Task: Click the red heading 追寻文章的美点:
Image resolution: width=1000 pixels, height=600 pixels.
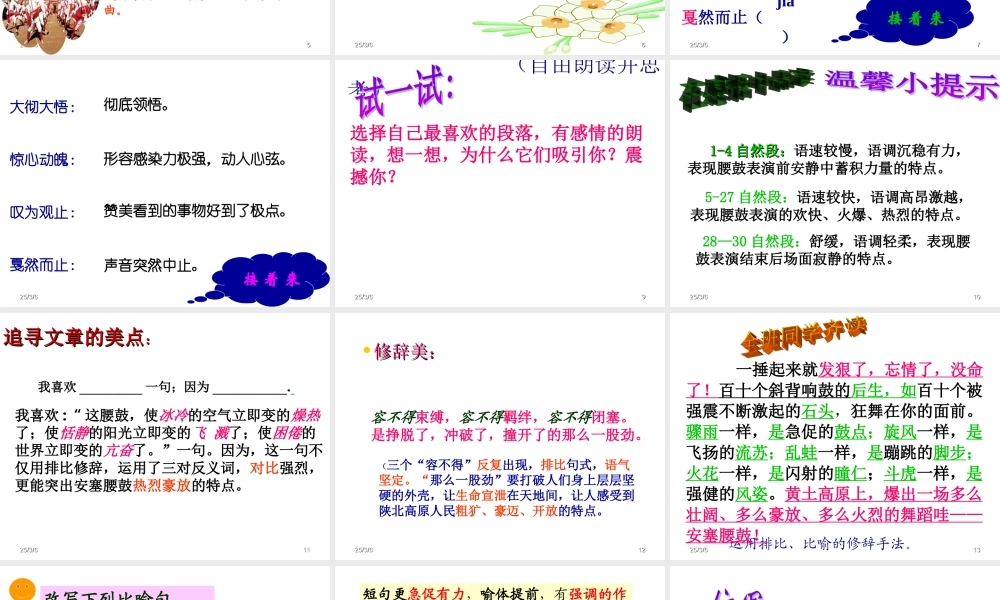Action: (78, 337)
